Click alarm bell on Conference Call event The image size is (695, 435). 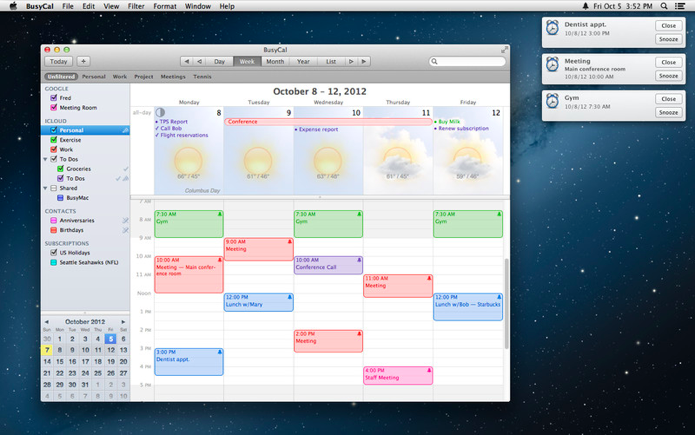359,260
